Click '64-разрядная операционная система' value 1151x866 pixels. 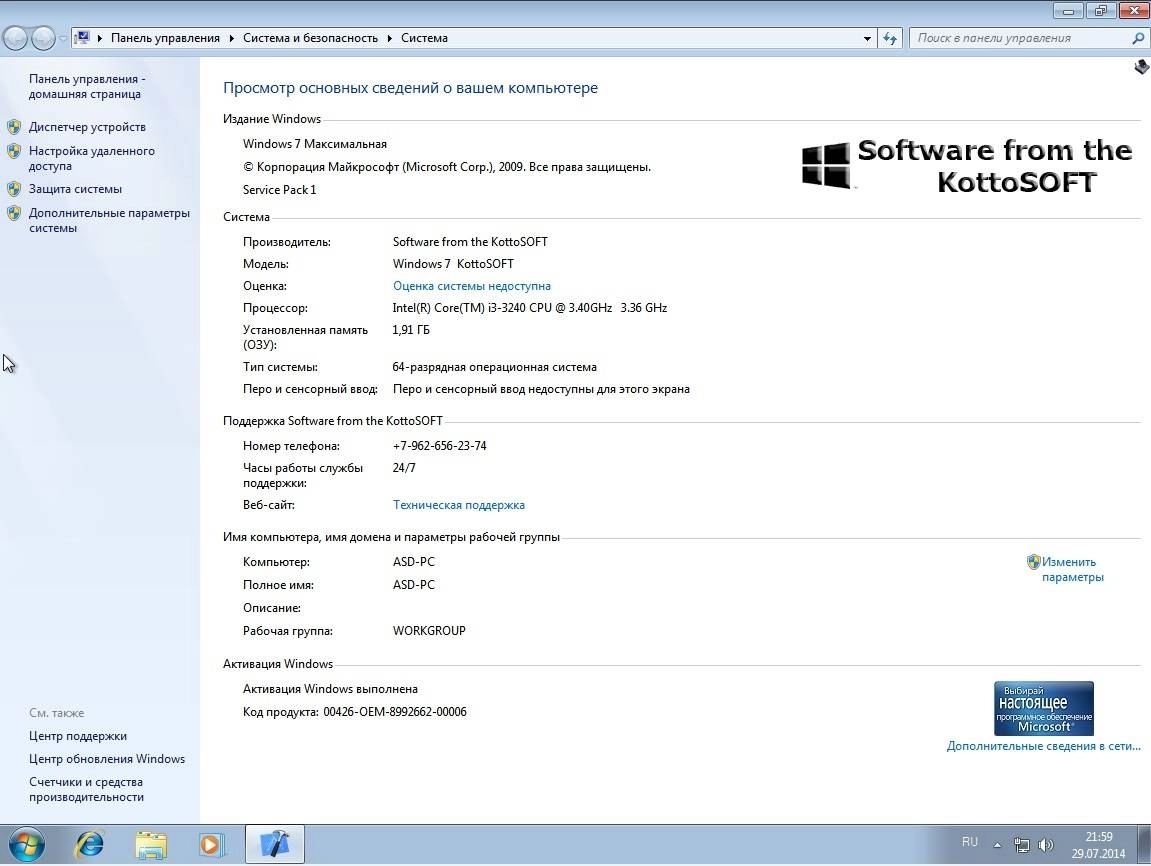(x=495, y=367)
